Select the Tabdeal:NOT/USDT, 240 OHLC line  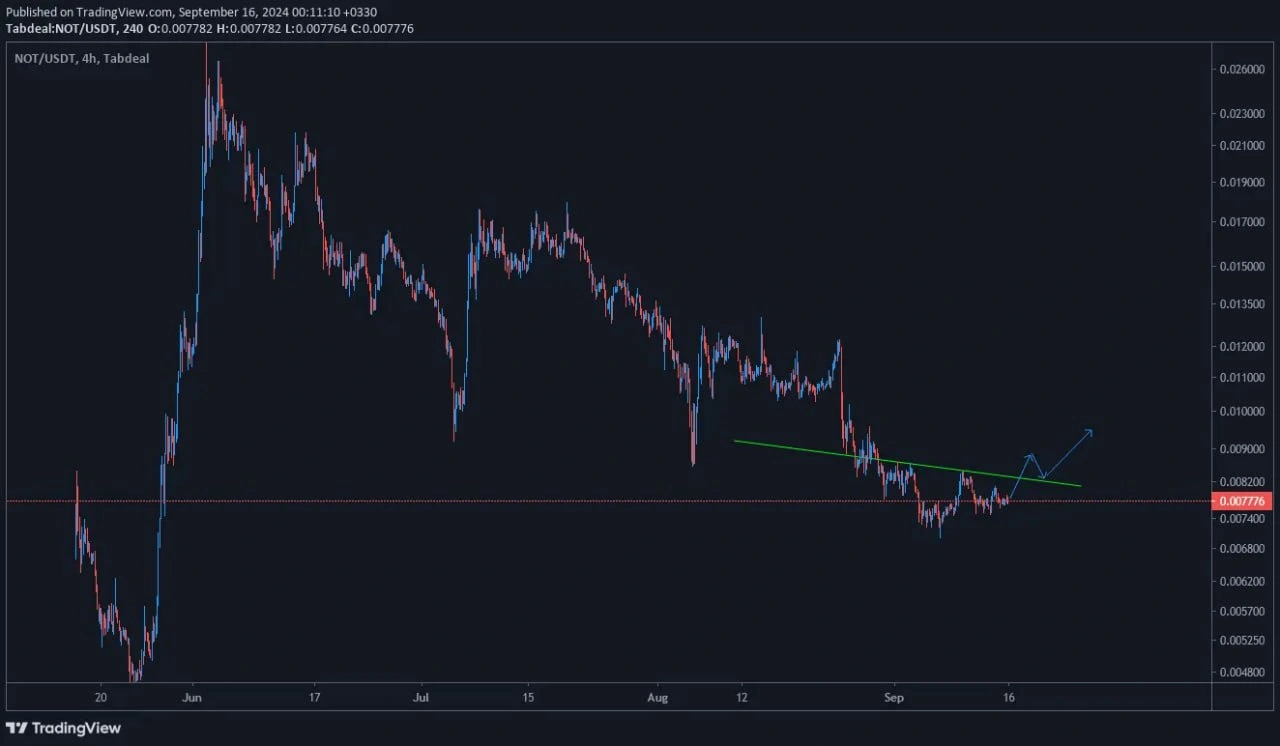click(x=209, y=28)
